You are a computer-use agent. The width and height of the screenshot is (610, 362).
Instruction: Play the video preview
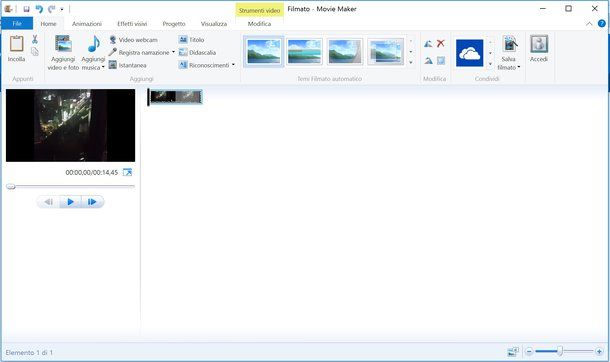[70, 202]
